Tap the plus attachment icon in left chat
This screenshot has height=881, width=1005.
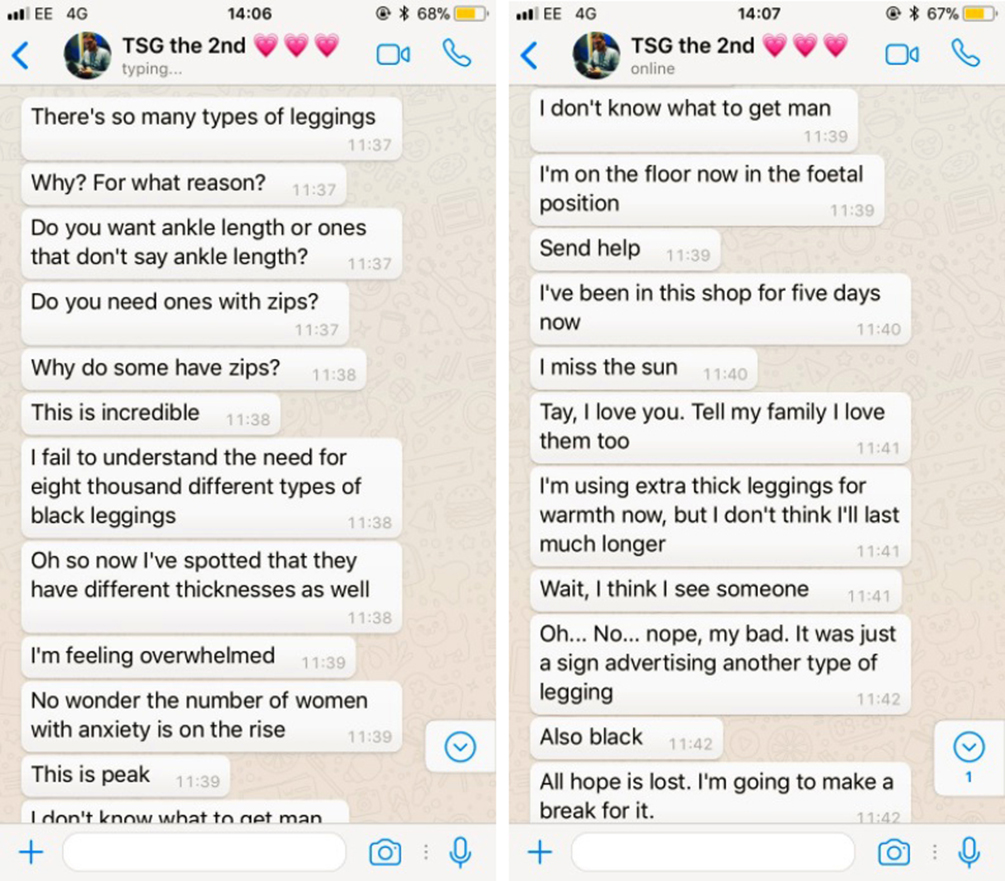pos(31,852)
